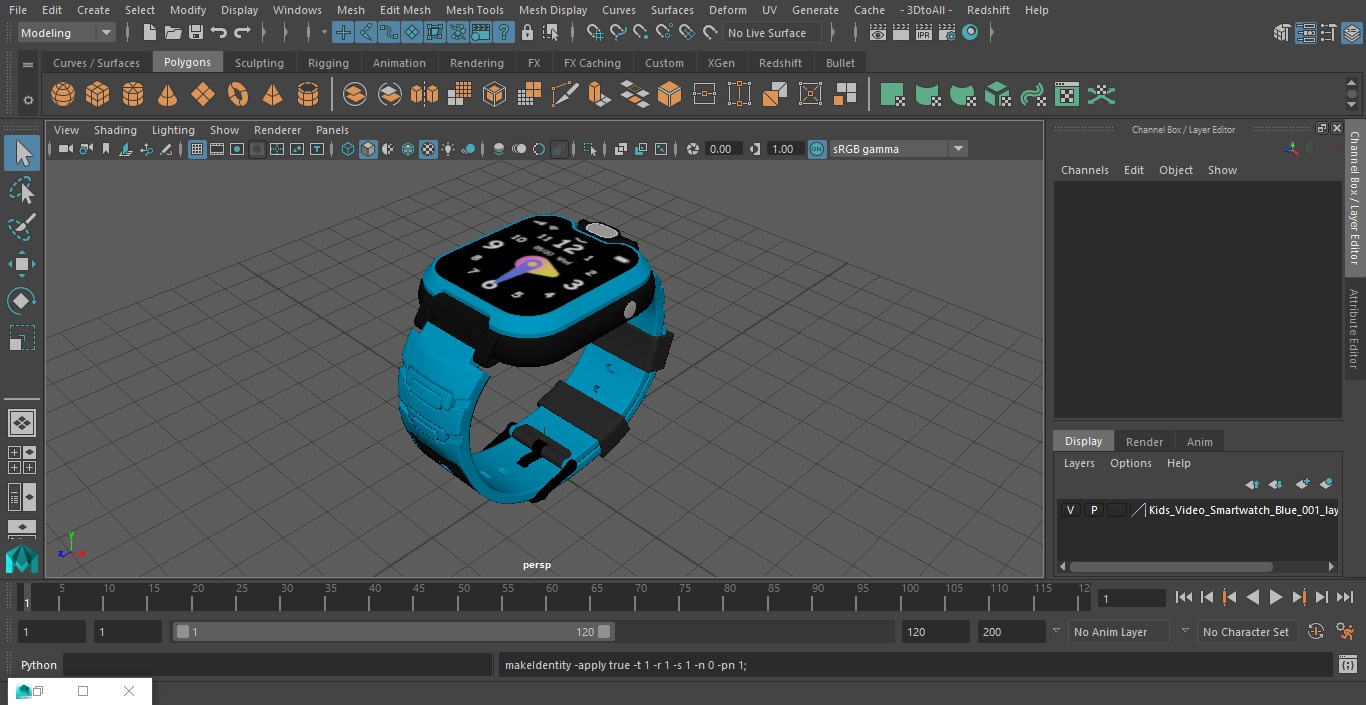Screen dimensions: 1366x705
Task: Create a polygon cube from shelf
Action: [98, 95]
